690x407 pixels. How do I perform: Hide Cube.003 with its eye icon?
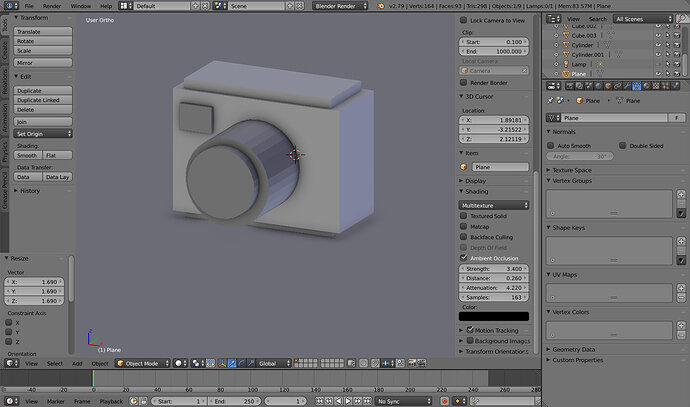(x=658, y=35)
